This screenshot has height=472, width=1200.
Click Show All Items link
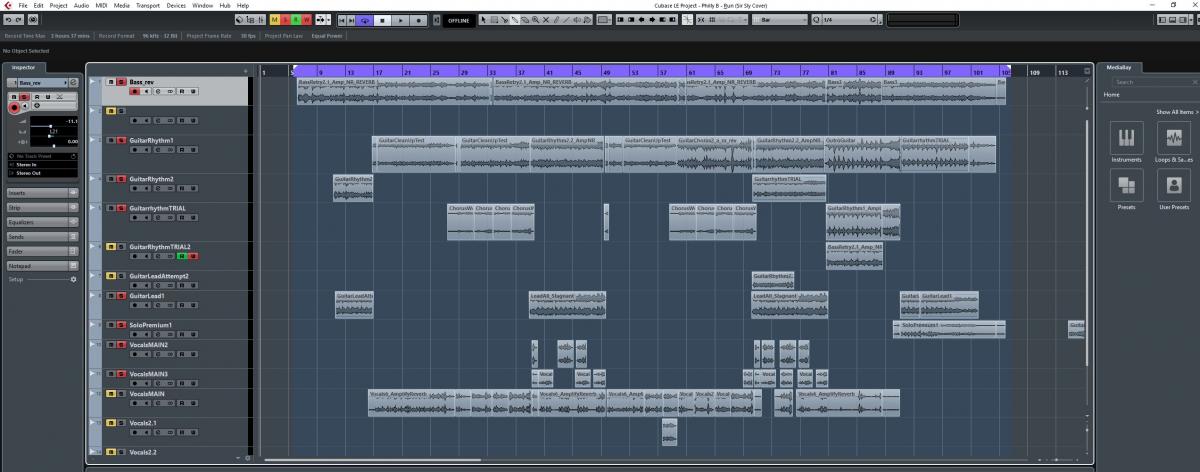(x=1176, y=112)
